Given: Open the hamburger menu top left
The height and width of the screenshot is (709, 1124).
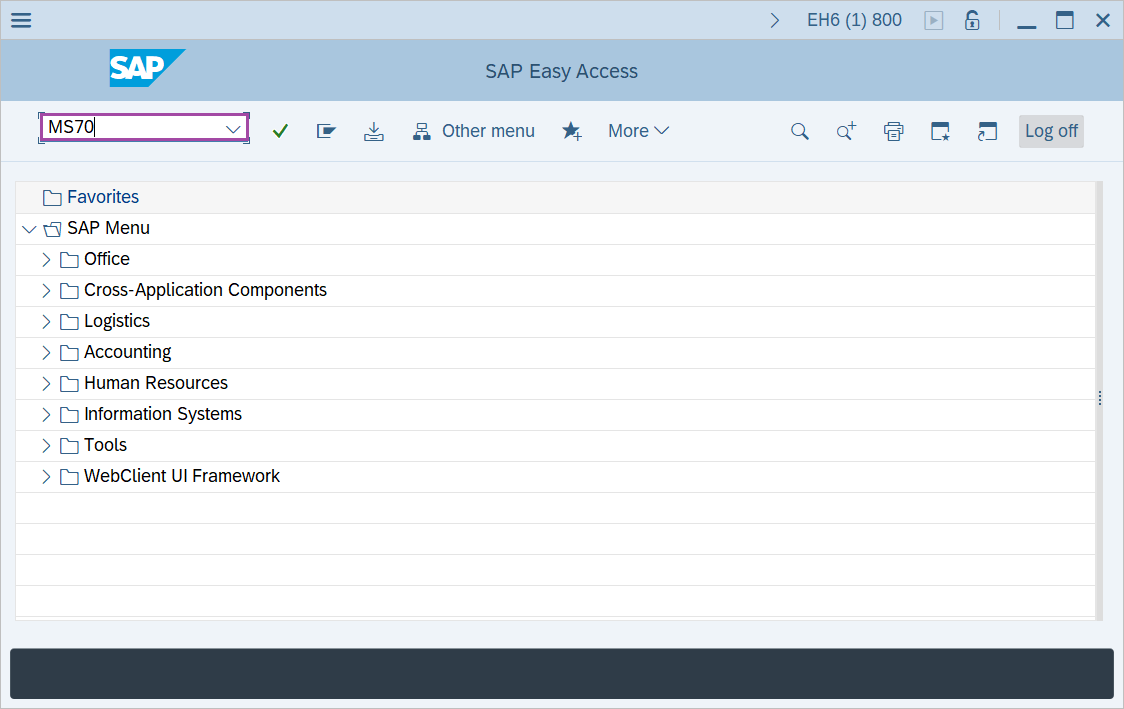Looking at the screenshot, I should 21,20.
